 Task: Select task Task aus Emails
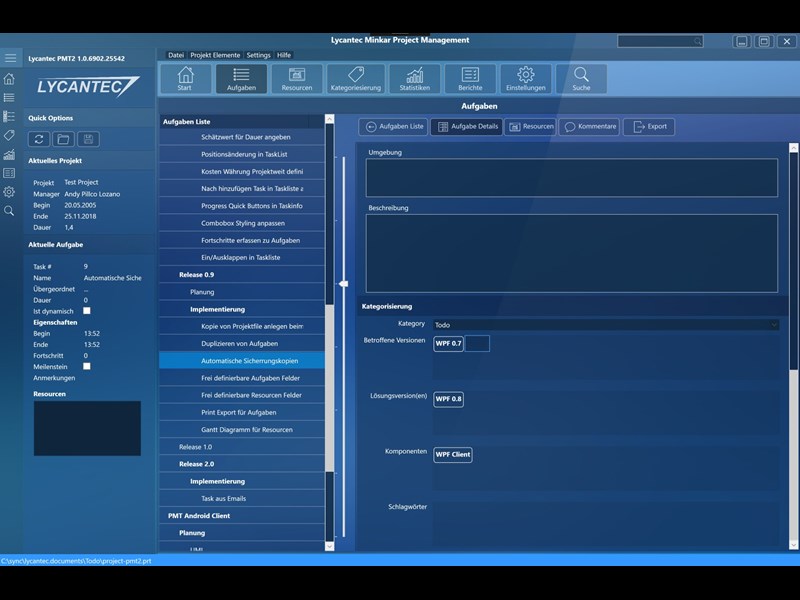(242, 498)
